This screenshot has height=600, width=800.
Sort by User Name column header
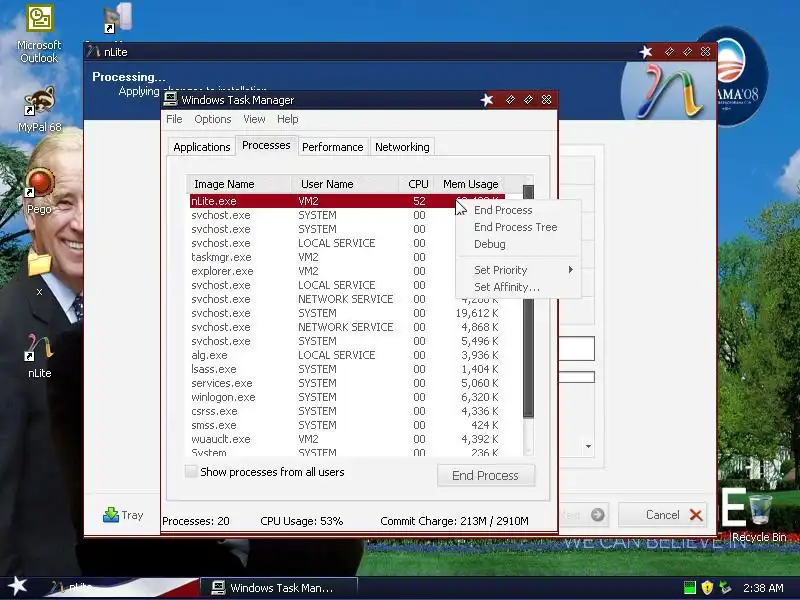point(345,184)
